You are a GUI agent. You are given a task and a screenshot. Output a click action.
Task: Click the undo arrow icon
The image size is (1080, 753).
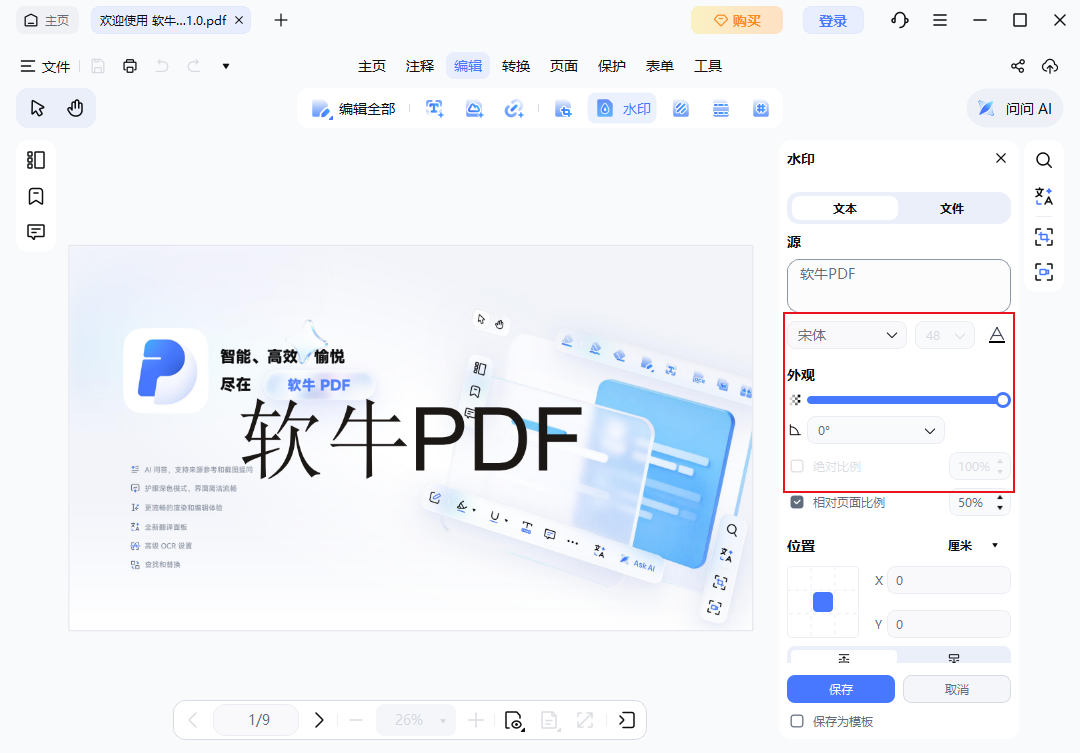[x=162, y=66]
